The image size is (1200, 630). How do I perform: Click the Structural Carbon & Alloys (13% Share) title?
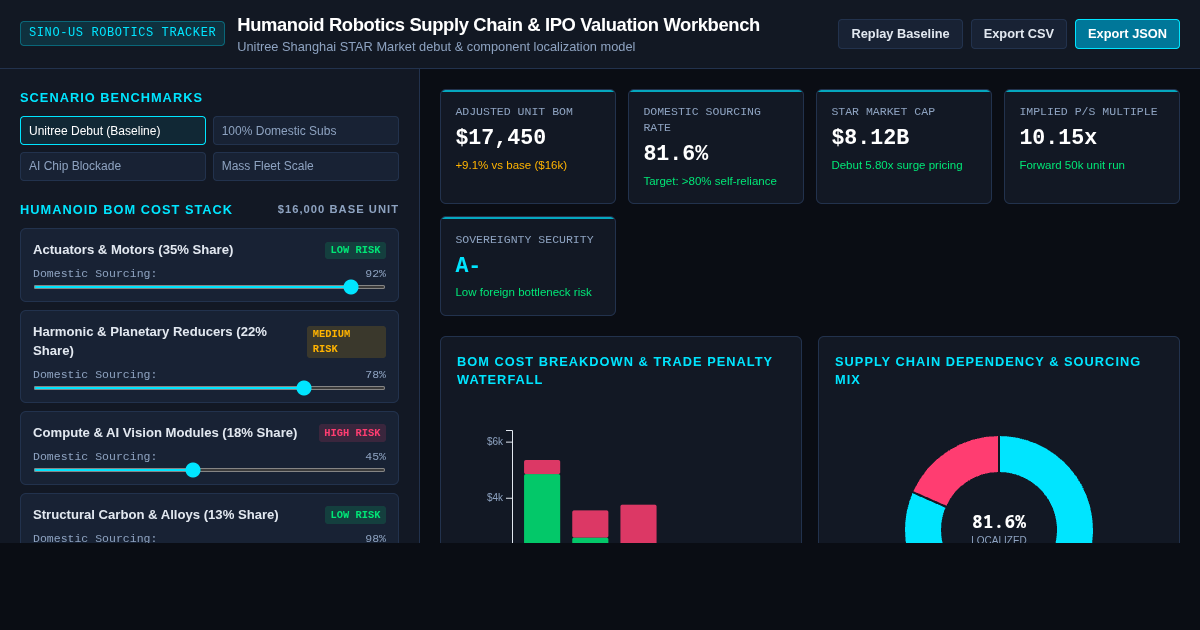pyautogui.click(x=156, y=515)
